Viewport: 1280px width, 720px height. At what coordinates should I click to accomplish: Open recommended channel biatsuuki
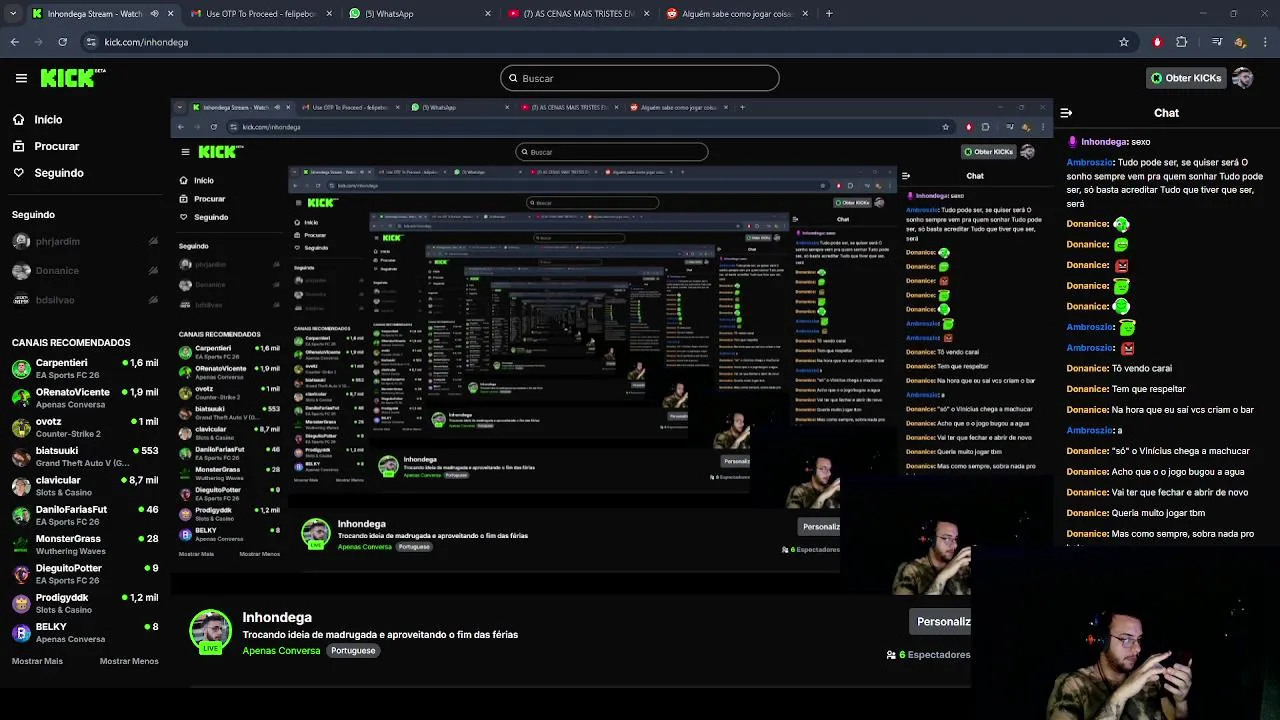point(85,457)
